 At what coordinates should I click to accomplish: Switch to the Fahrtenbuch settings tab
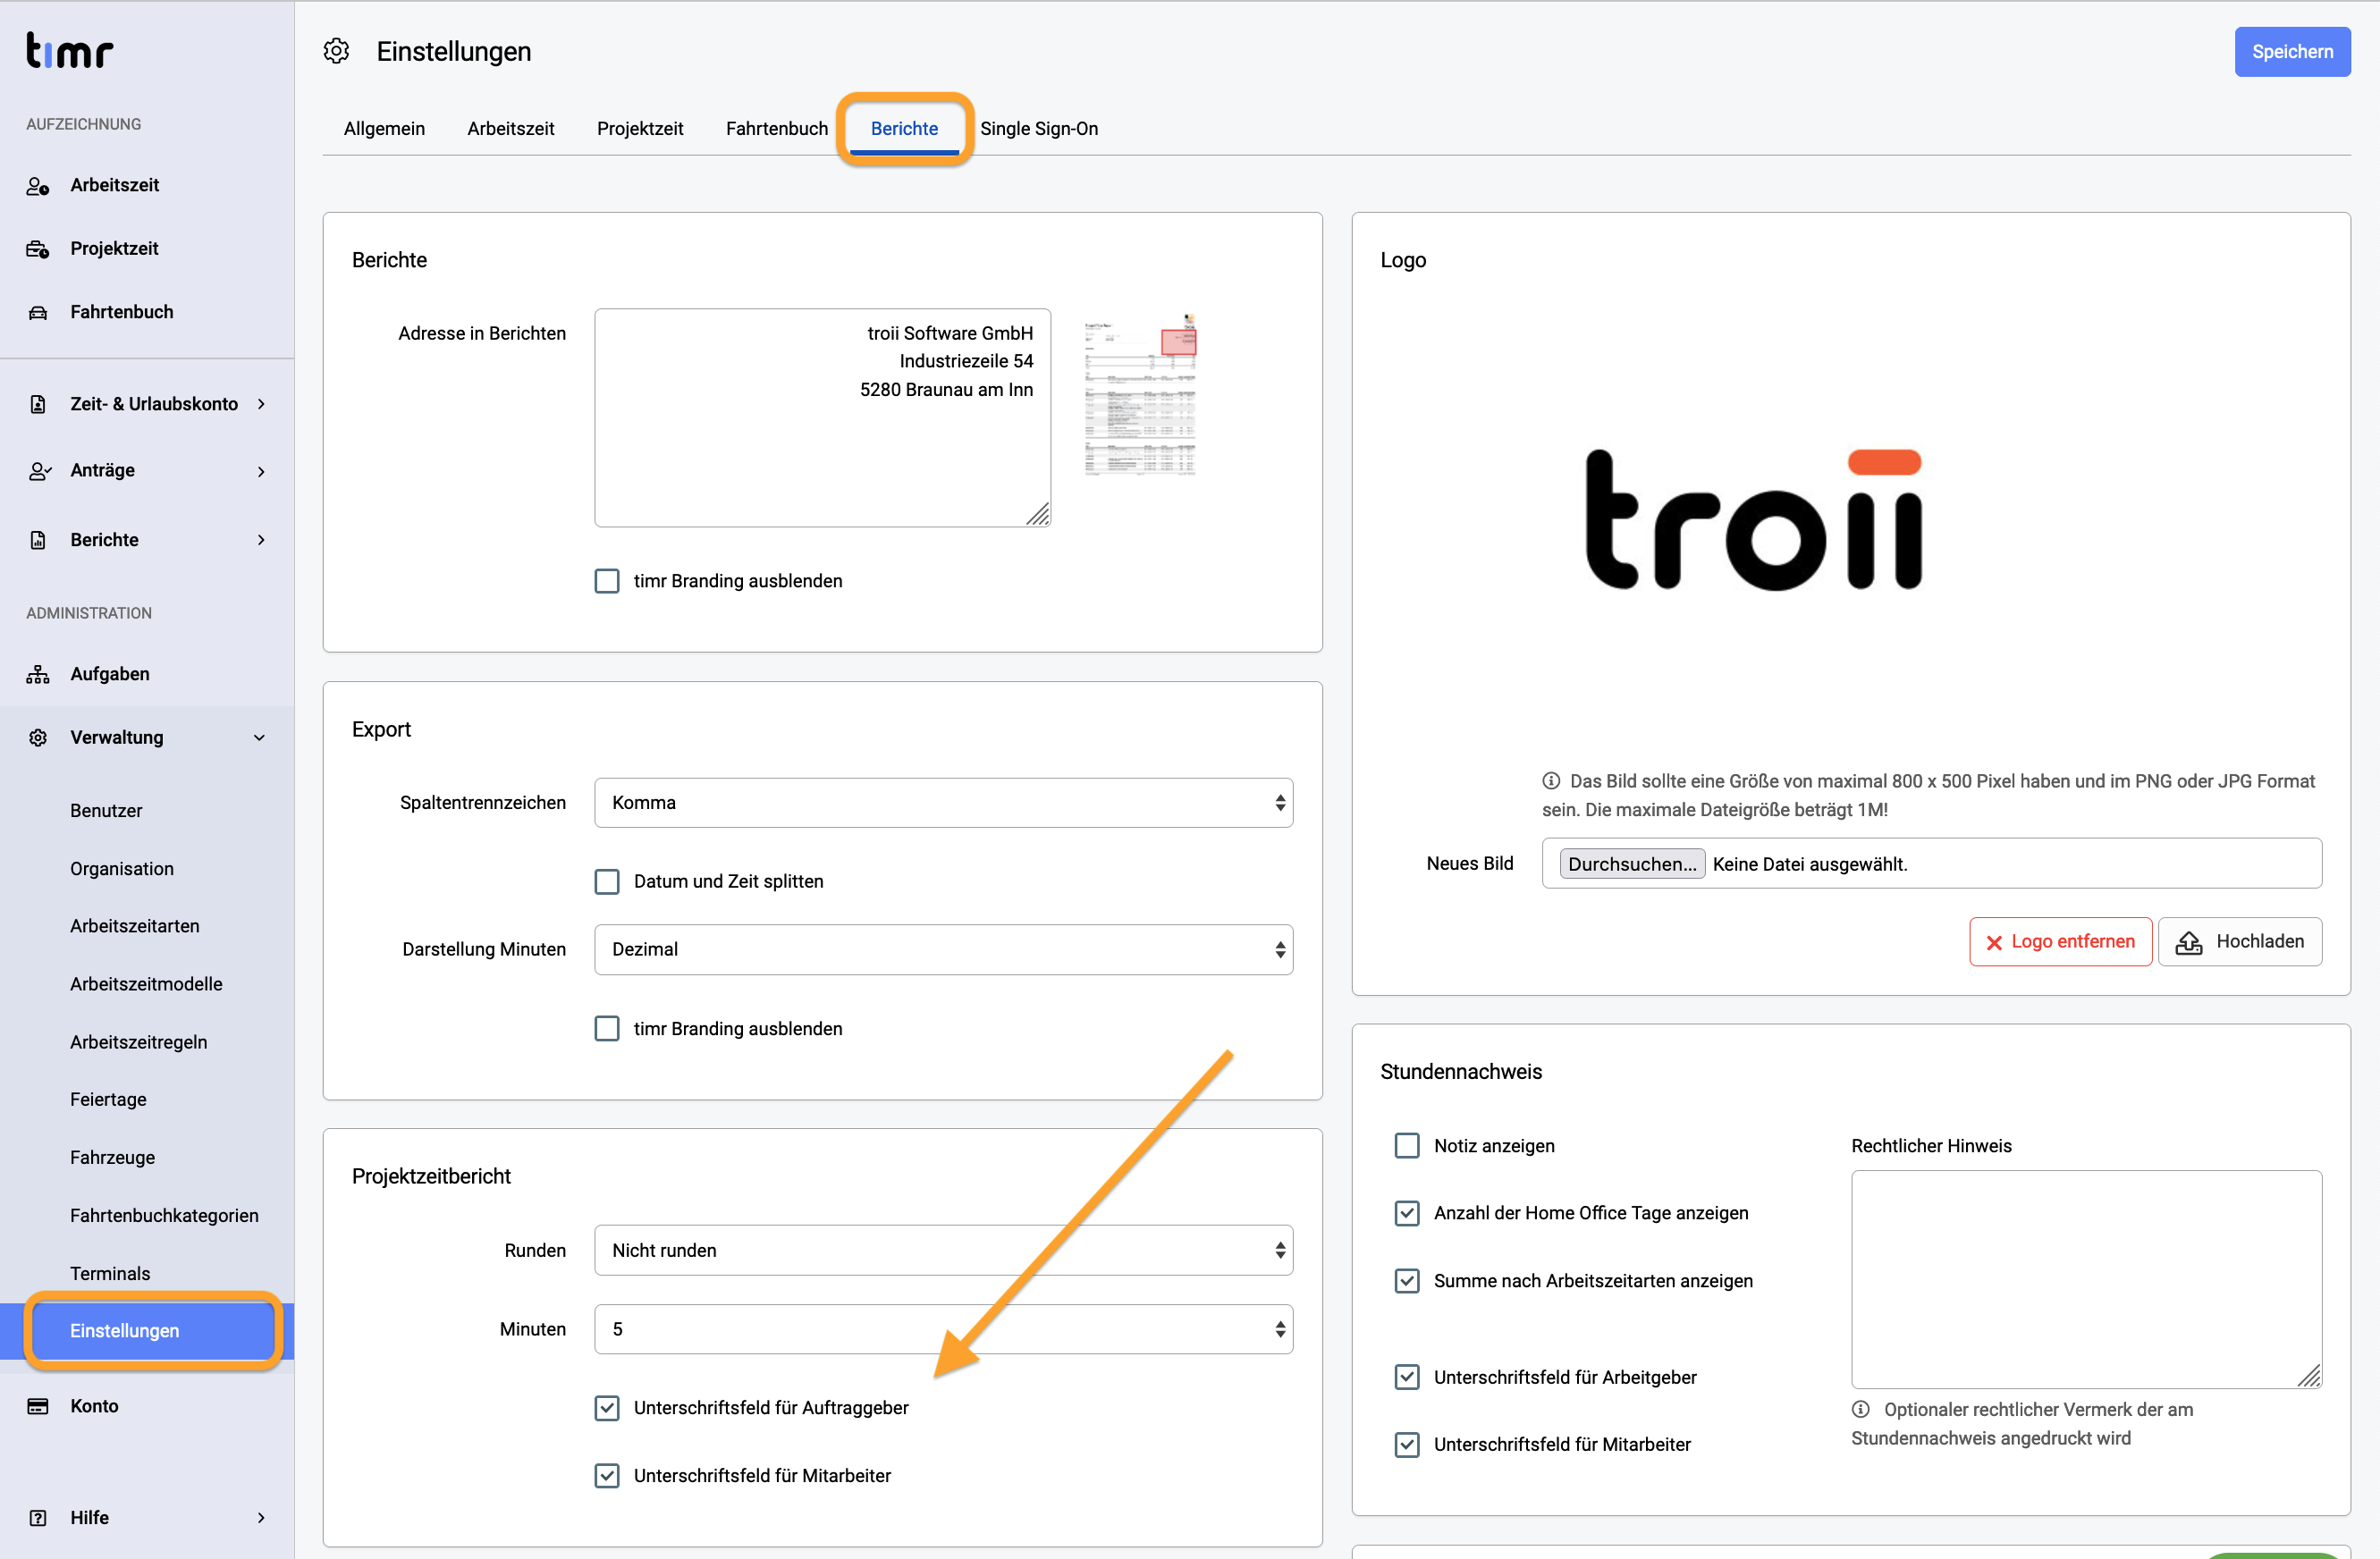[x=777, y=129]
